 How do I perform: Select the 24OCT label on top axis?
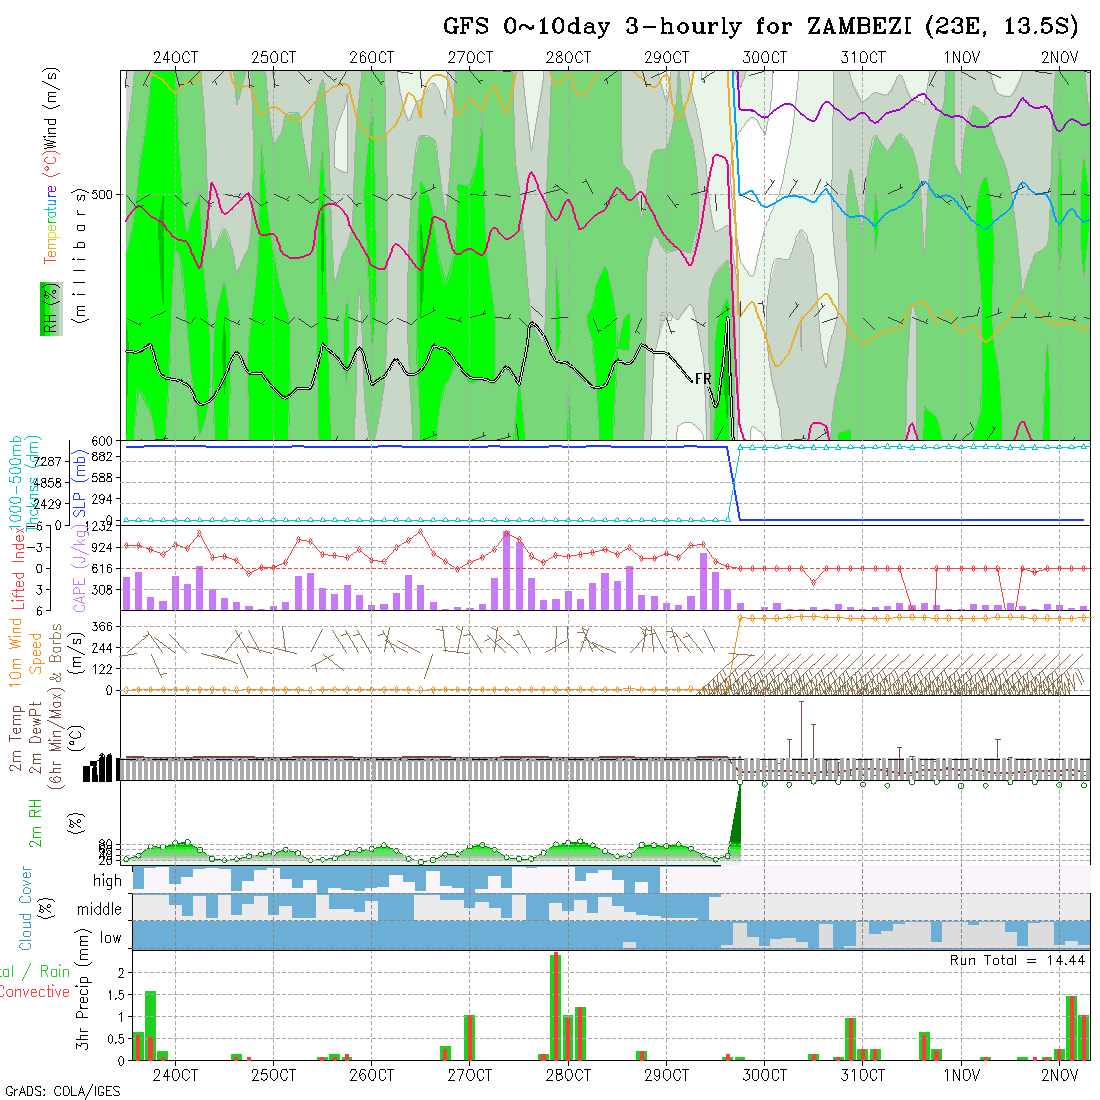175,58
